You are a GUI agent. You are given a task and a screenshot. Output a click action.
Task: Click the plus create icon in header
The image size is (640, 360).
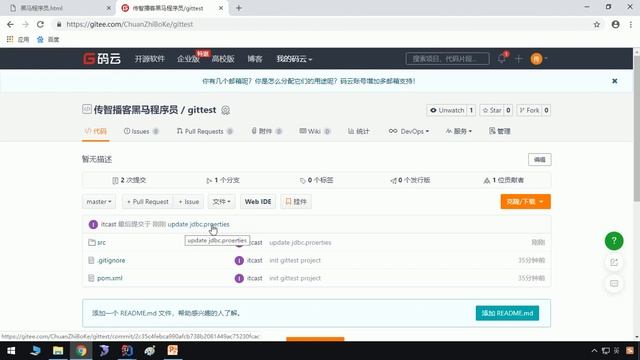tap(519, 59)
